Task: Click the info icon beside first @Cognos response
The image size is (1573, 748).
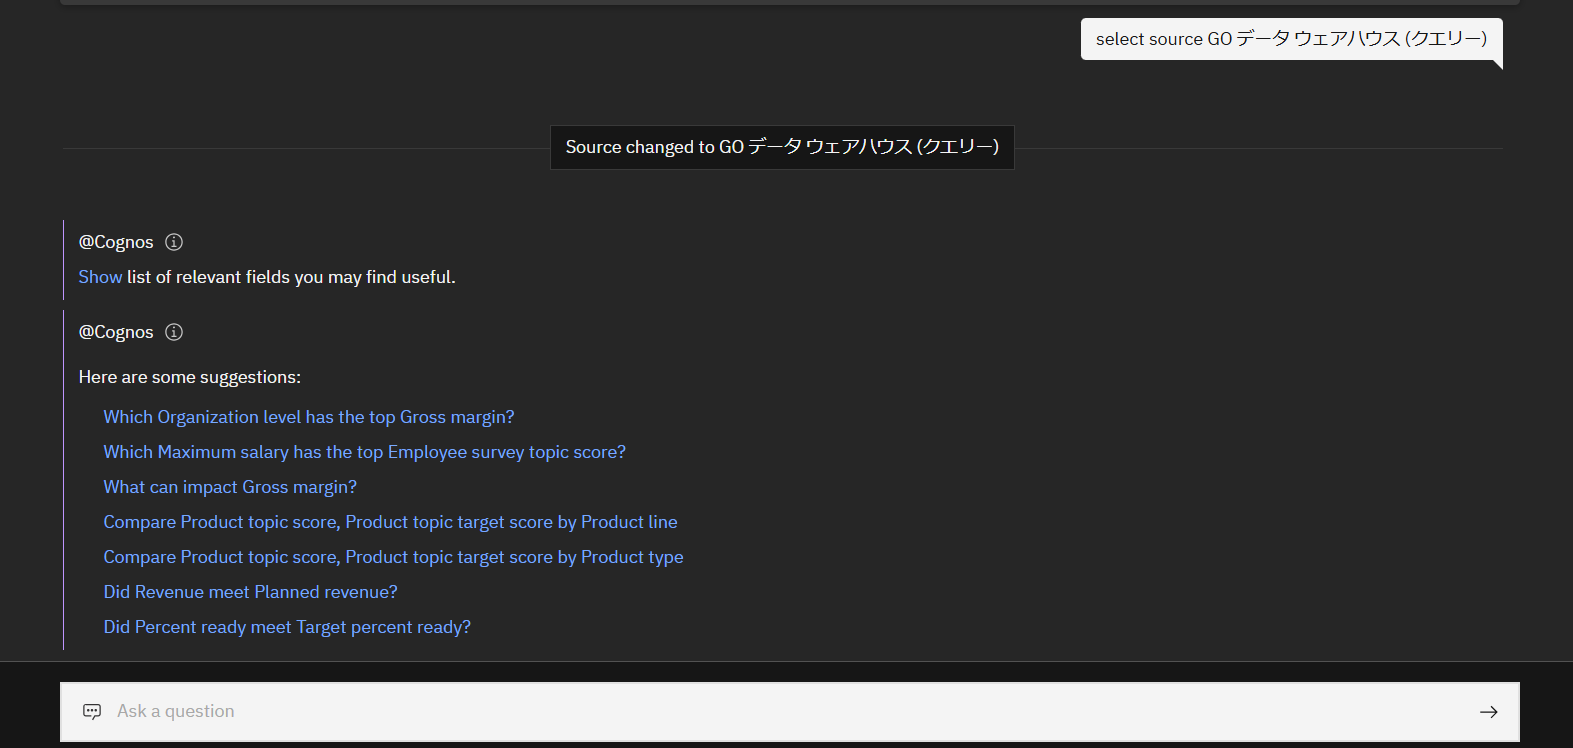Action: pyautogui.click(x=173, y=242)
